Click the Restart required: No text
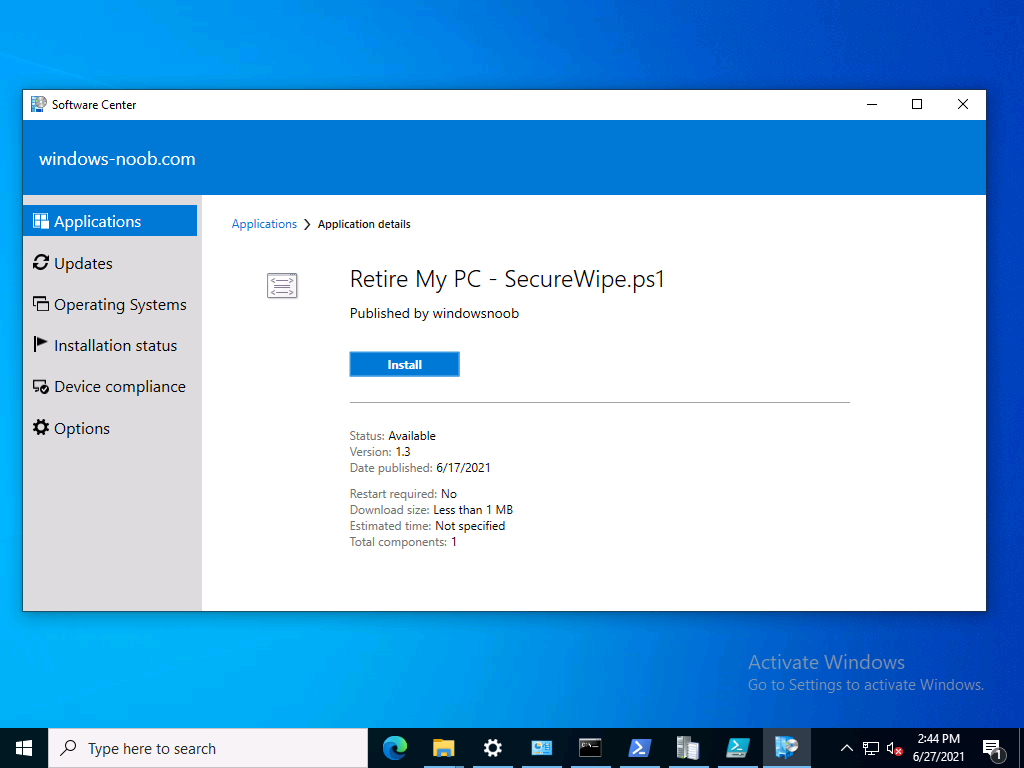Screen dimensions: 1024x768 403,494
